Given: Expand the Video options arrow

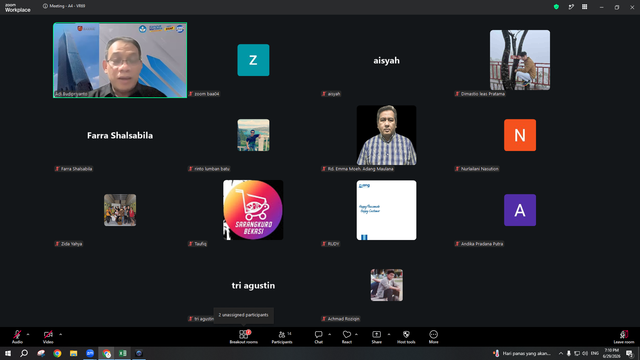Looking at the screenshot, I should coord(60,334).
